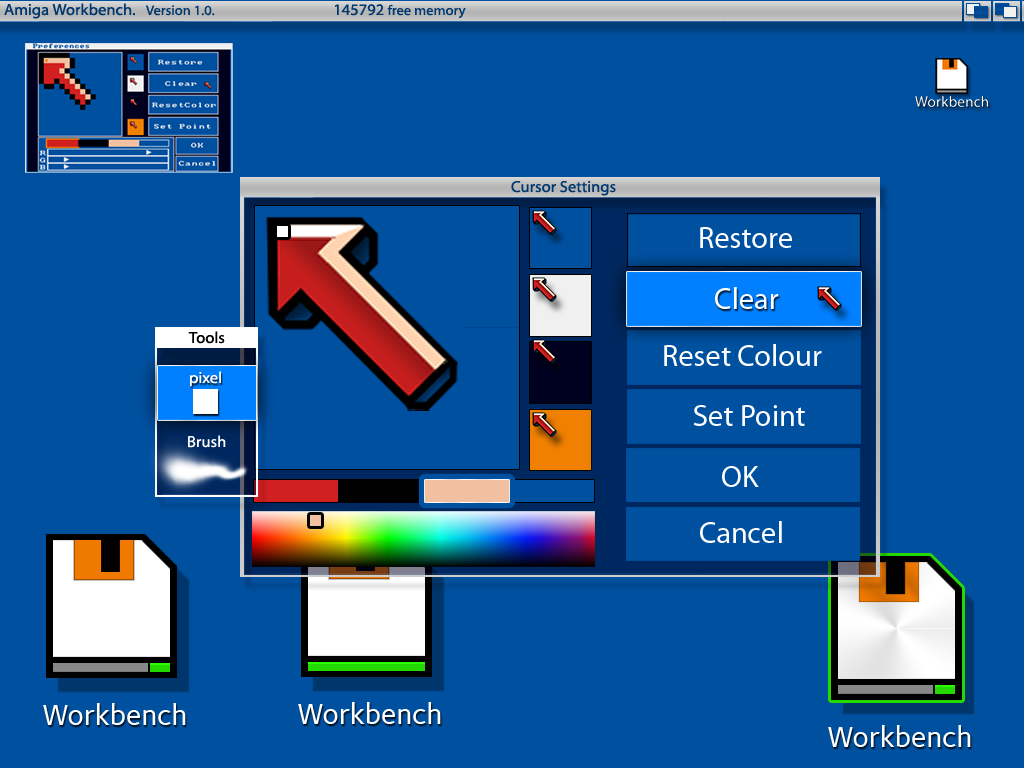Click the Workbench label under the green-outlined disk
1024x768 pixels.
click(899, 737)
